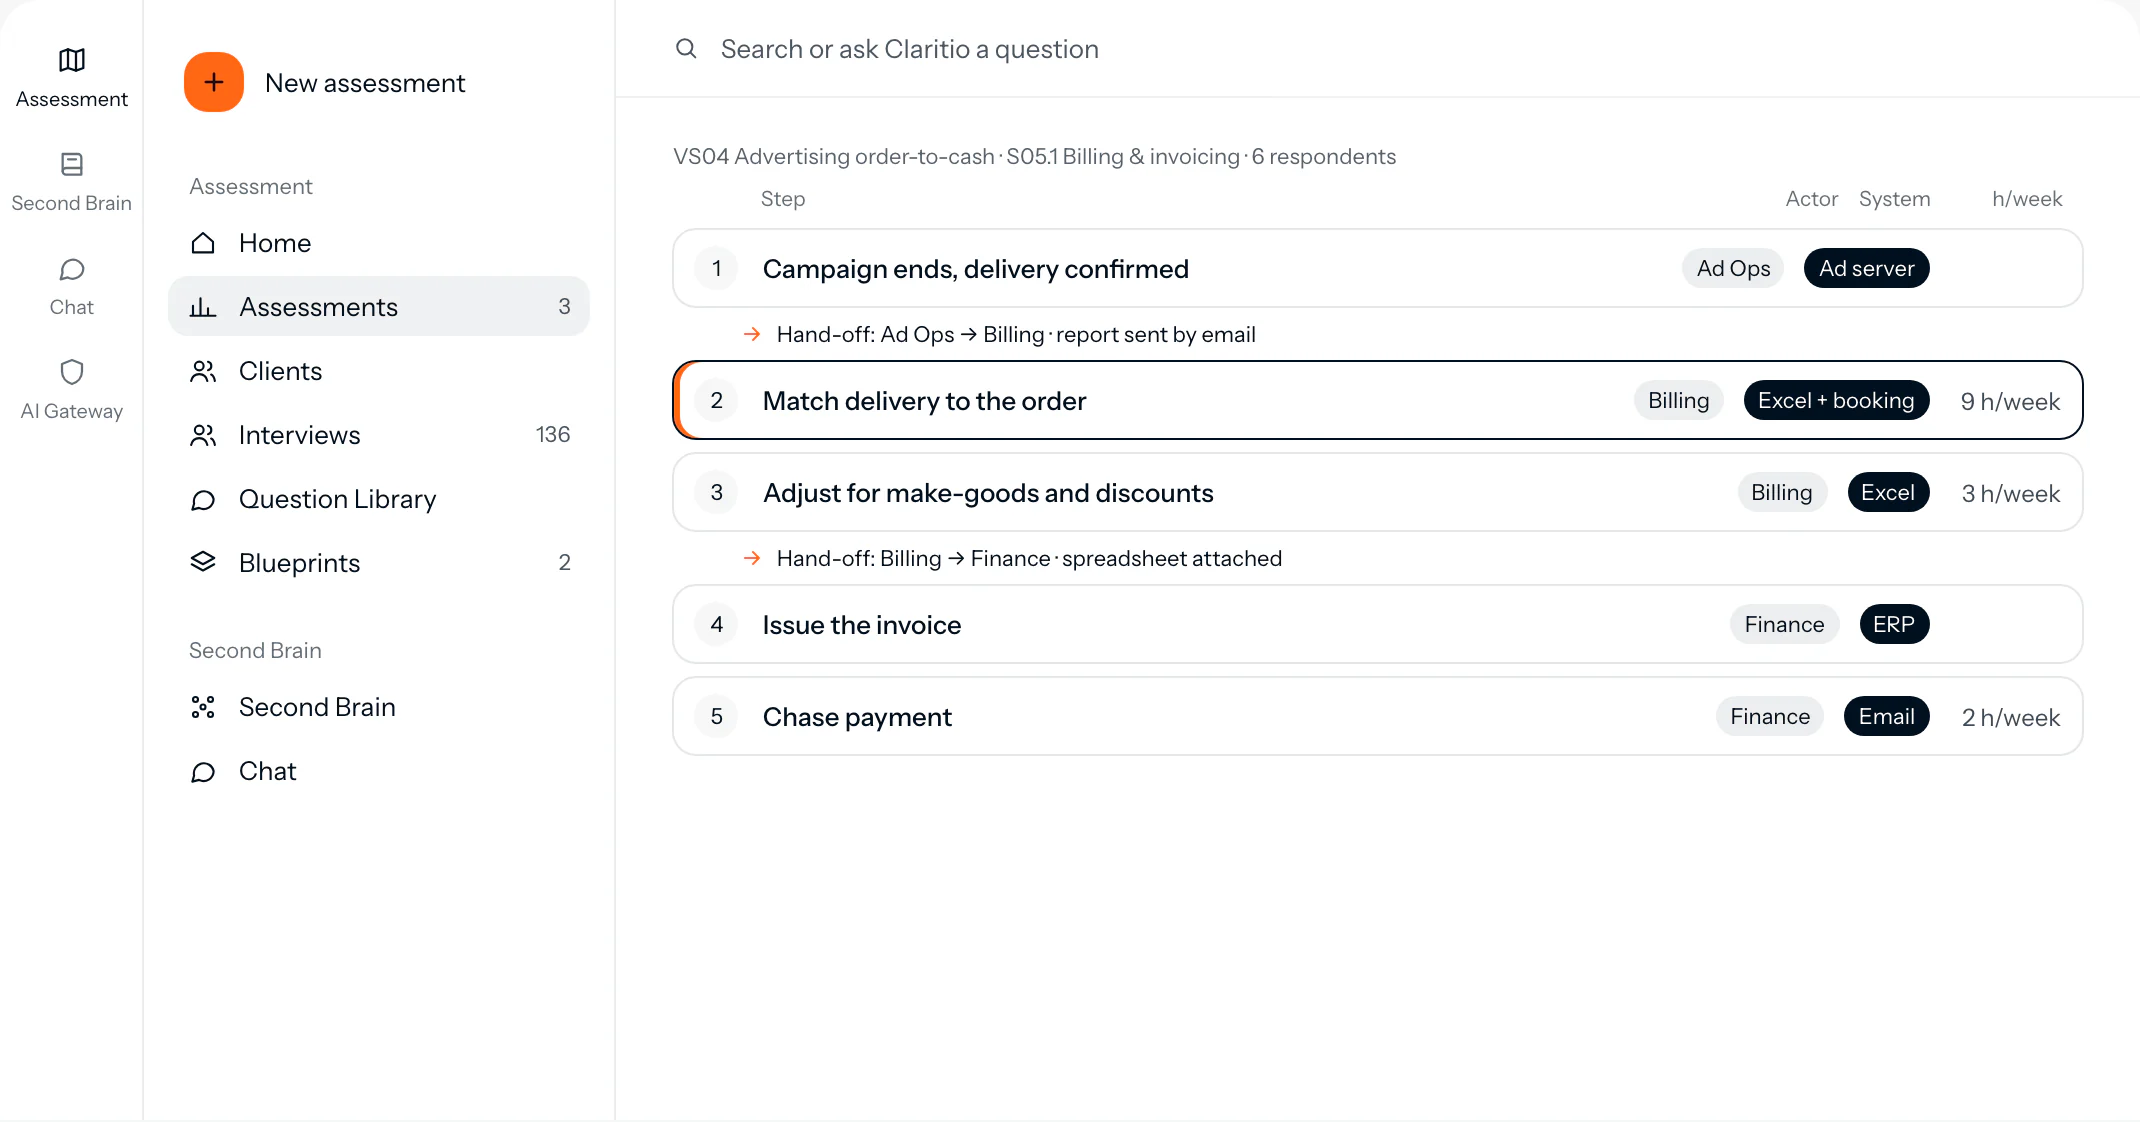Open Blueprints in the sidebar
The image size is (2140, 1122).
[x=379, y=563]
